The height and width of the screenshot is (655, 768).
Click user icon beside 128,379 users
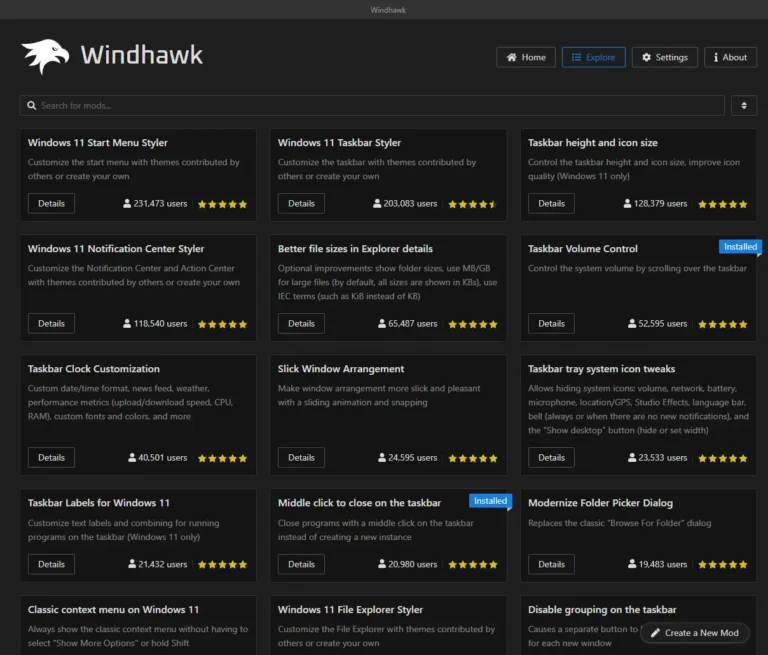pyautogui.click(x=627, y=203)
